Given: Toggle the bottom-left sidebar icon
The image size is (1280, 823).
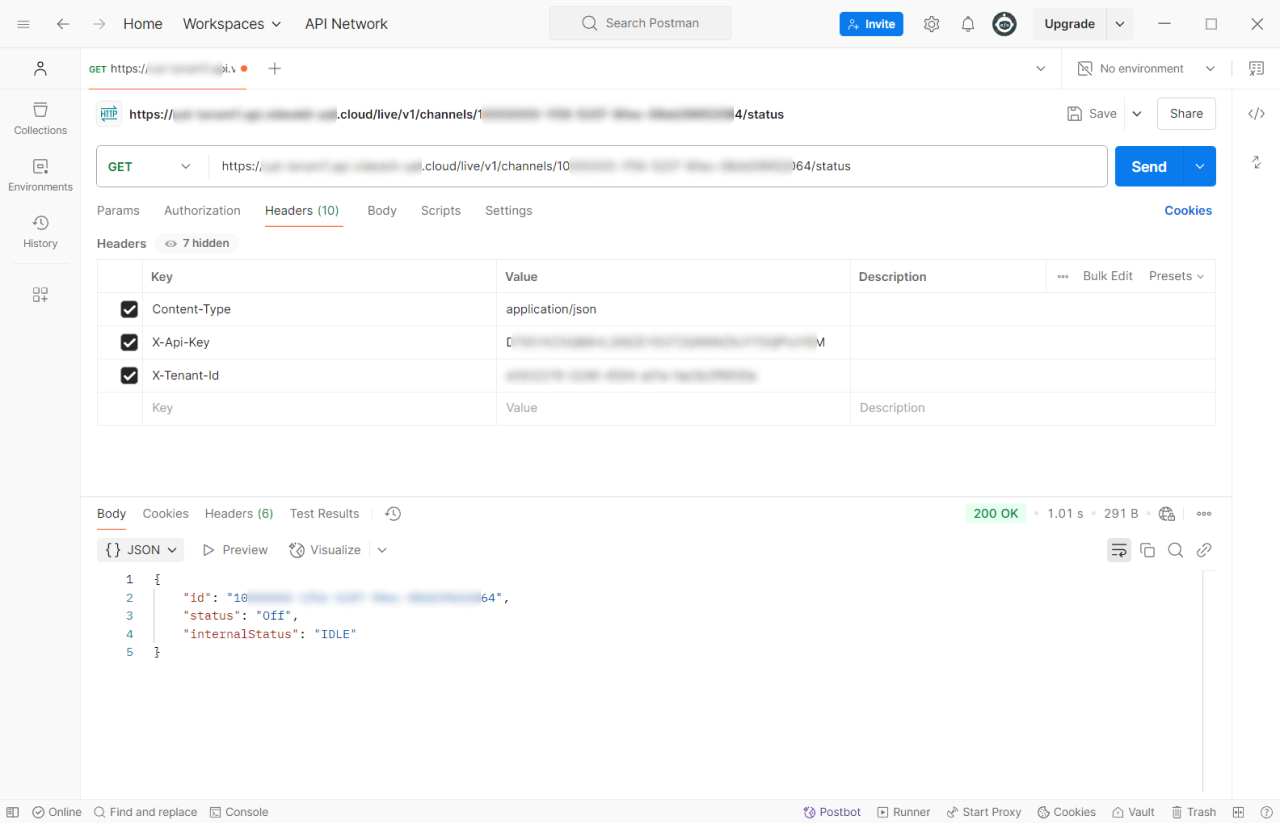Looking at the screenshot, I should 13,812.
